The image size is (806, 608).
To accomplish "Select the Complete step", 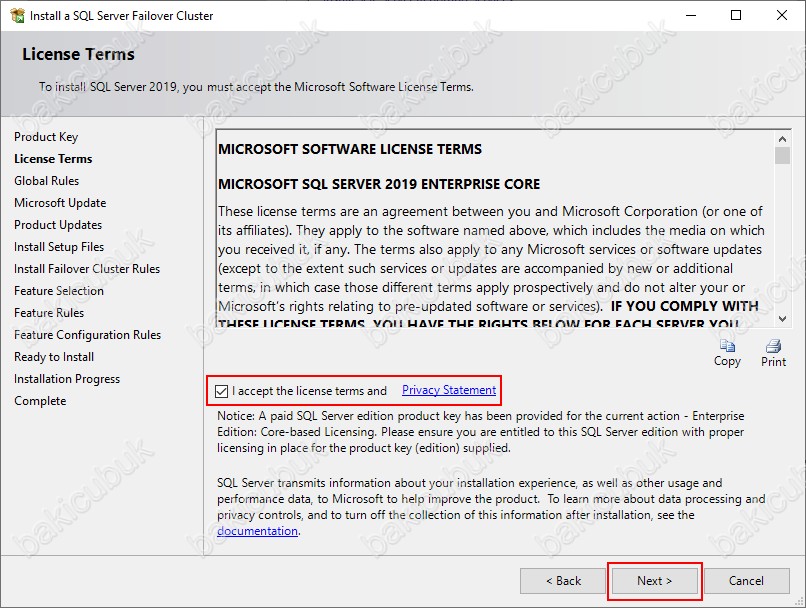I will (x=40, y=401).
